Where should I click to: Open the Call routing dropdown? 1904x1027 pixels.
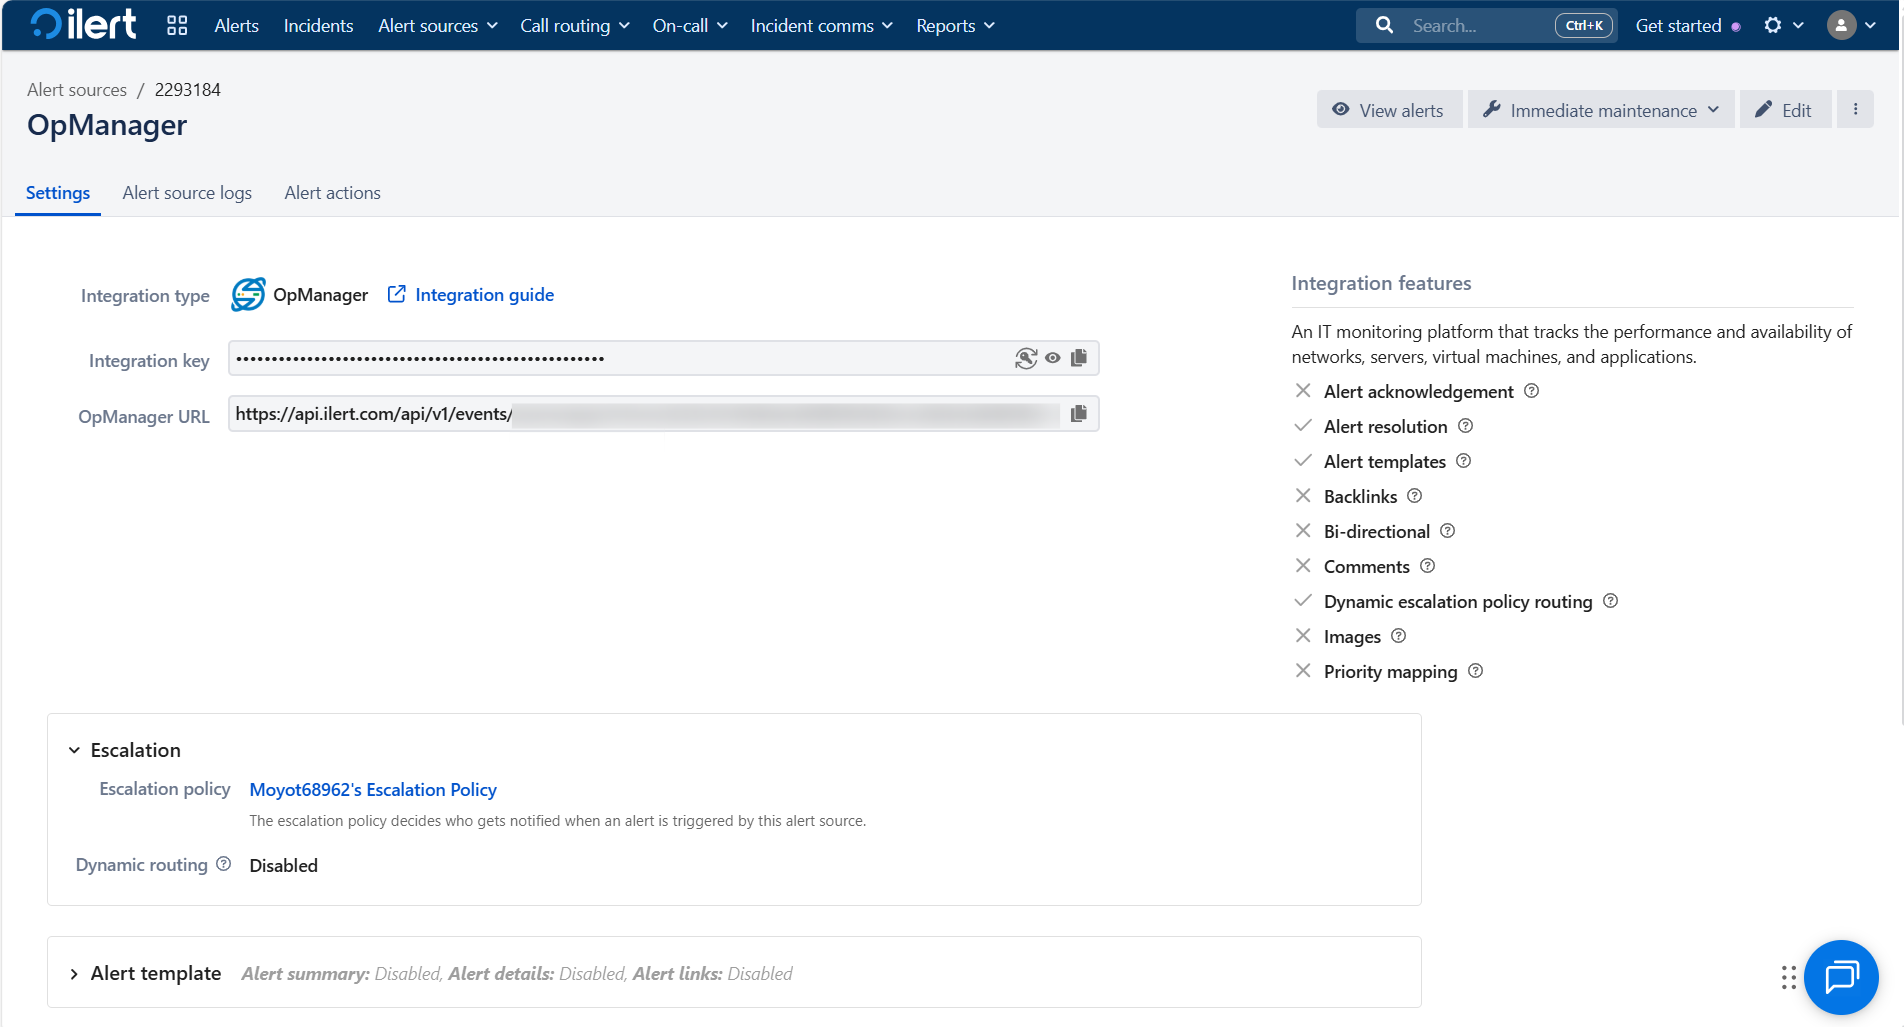575,26
